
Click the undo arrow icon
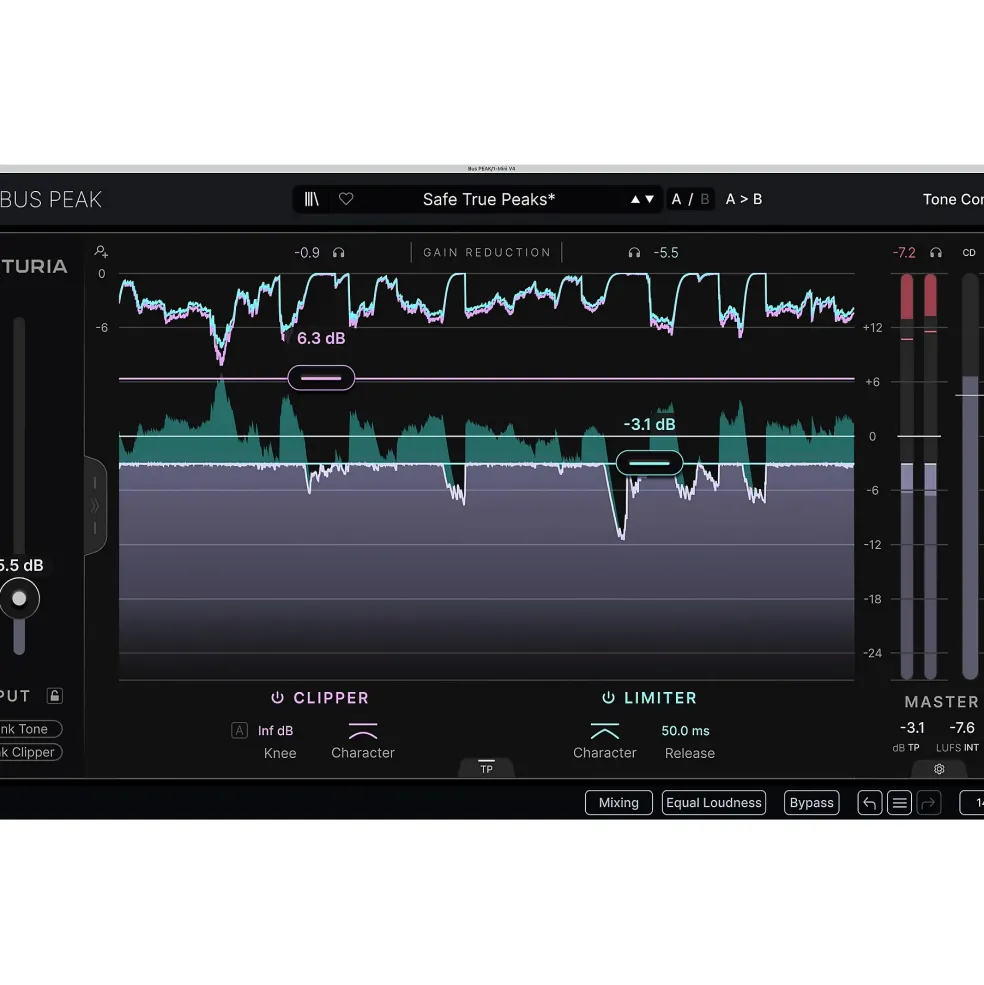coord(870,803)
